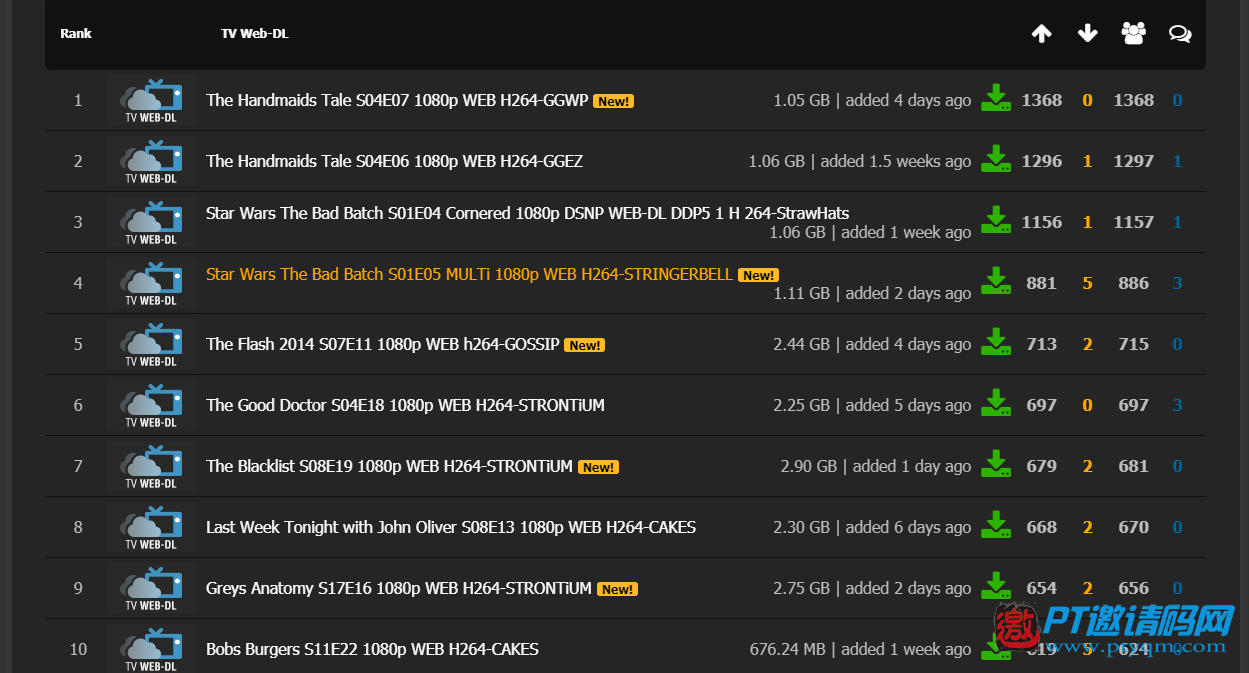Screen dimensions: 1249x673
Task: Click seeder count 881 for Bad Batch S01E05
Action: tap(1041, 283)
